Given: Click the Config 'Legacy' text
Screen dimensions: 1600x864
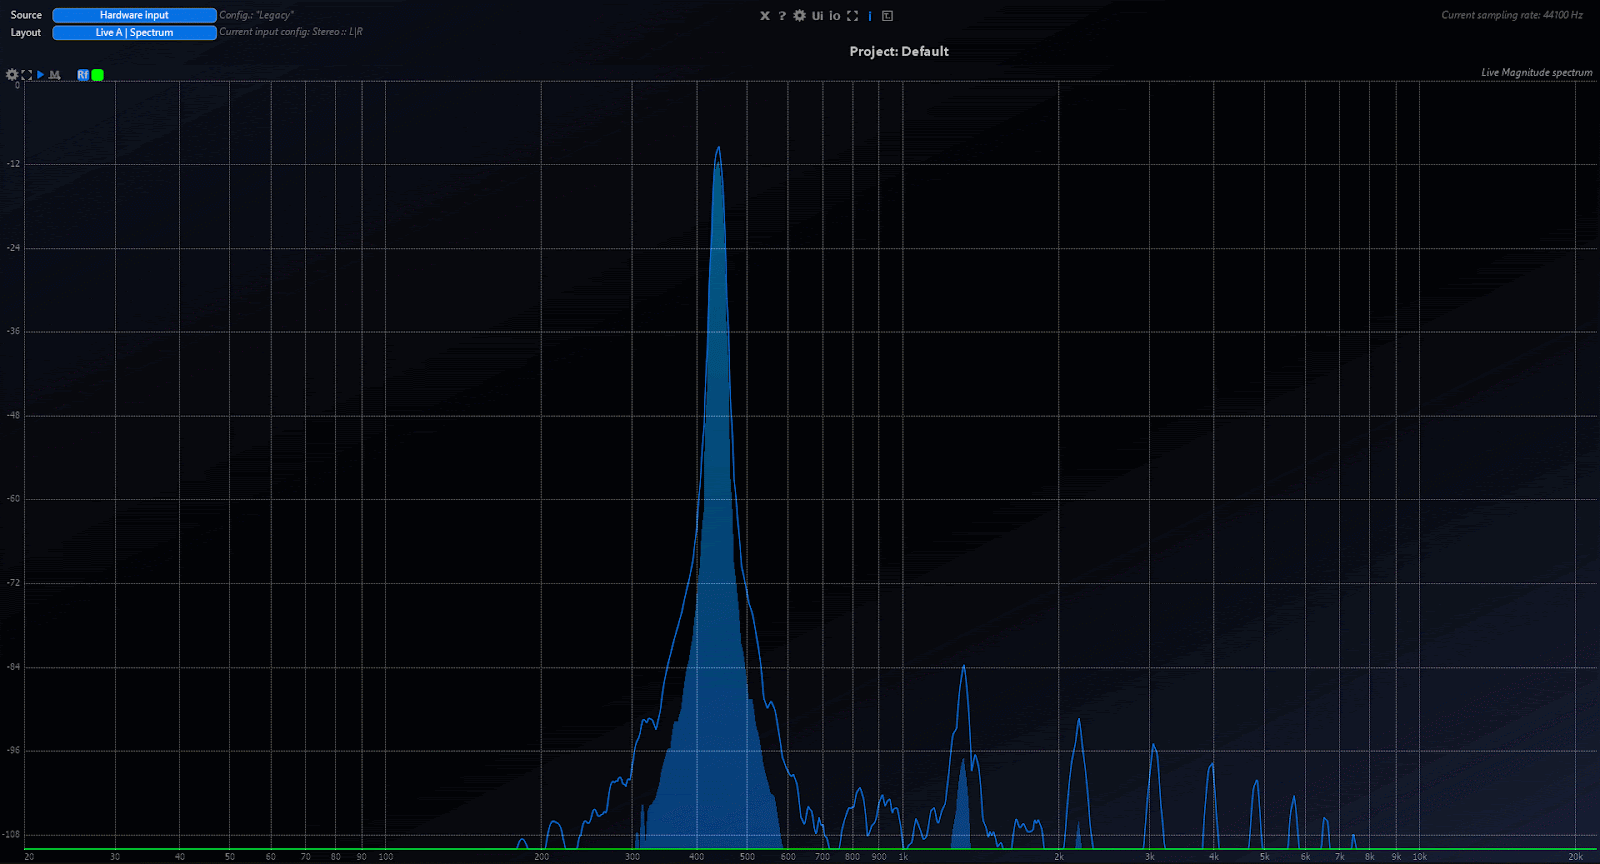Looking at the screenshot, I should click(257, 15).
